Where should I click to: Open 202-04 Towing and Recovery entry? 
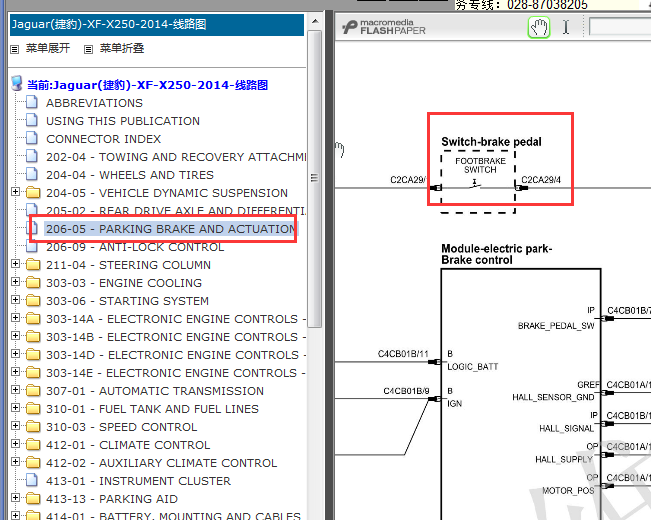[x=176, y=157]
